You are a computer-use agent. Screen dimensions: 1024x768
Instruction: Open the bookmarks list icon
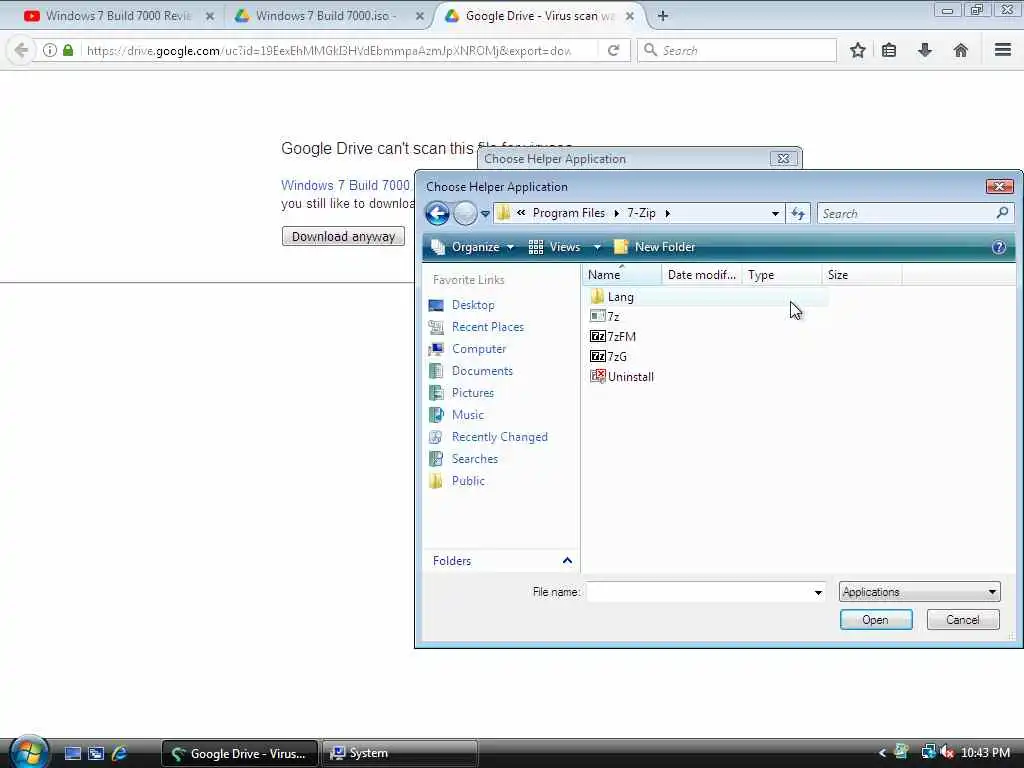tap(889, 50)
